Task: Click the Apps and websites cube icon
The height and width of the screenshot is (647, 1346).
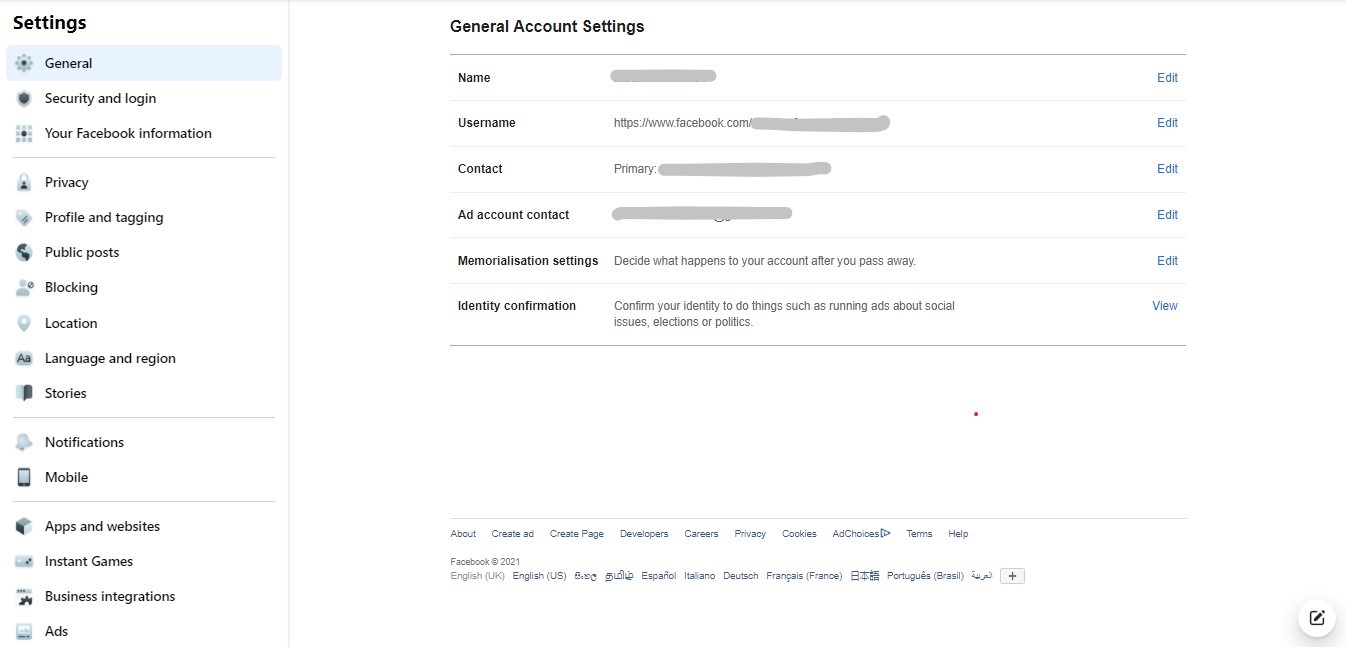Action: click(x=25, y=526)
